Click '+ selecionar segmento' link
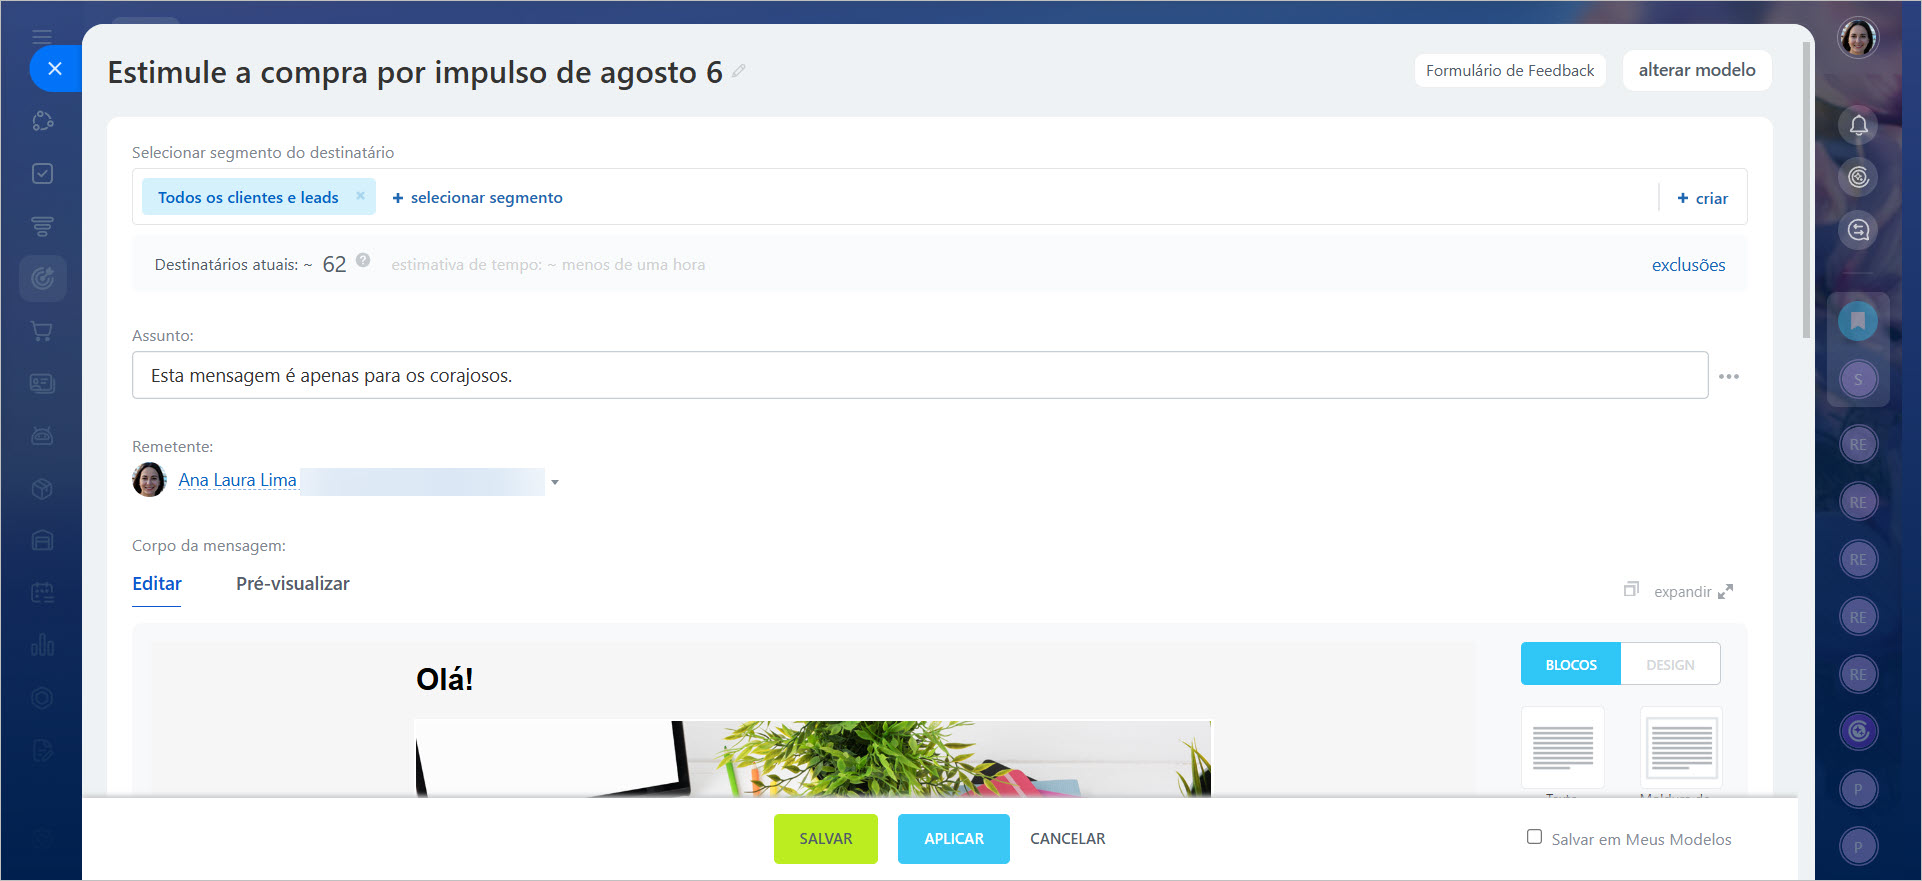 click(477, 198)
